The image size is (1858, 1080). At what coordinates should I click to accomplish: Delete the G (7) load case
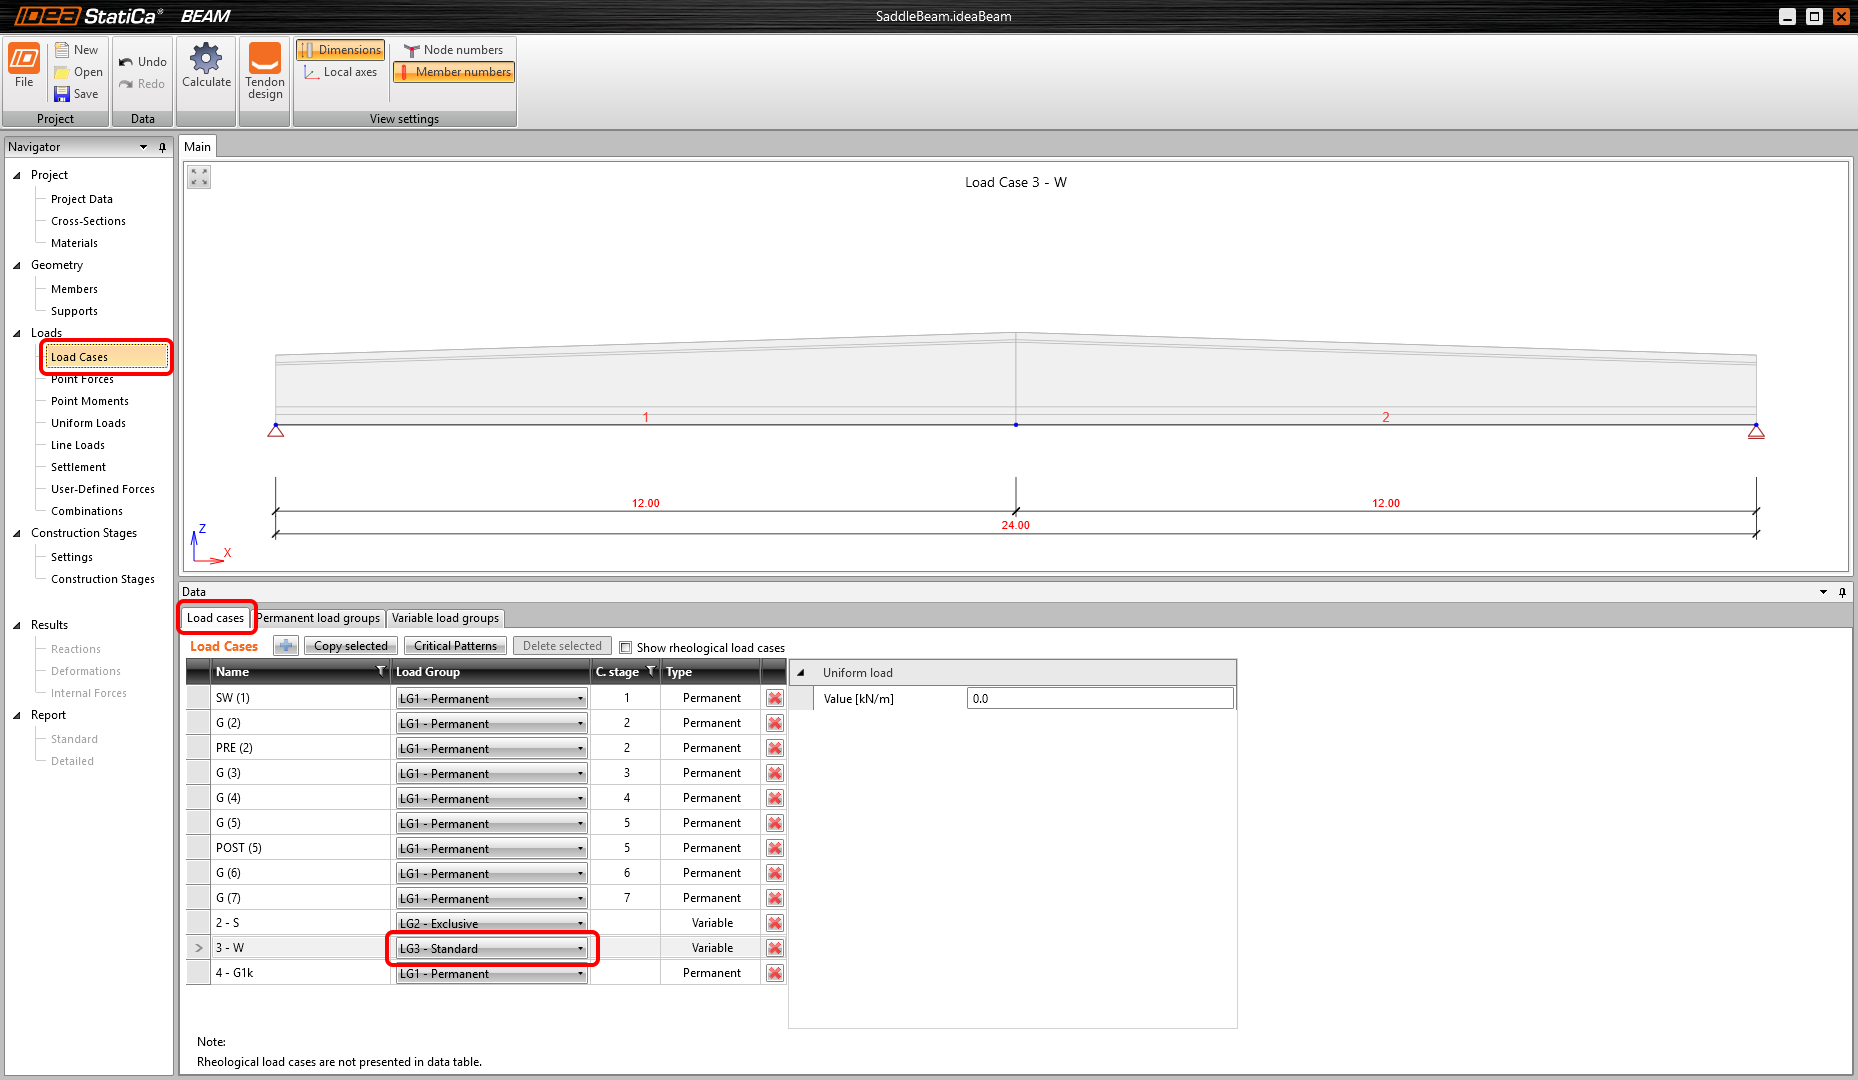(775, 898)
